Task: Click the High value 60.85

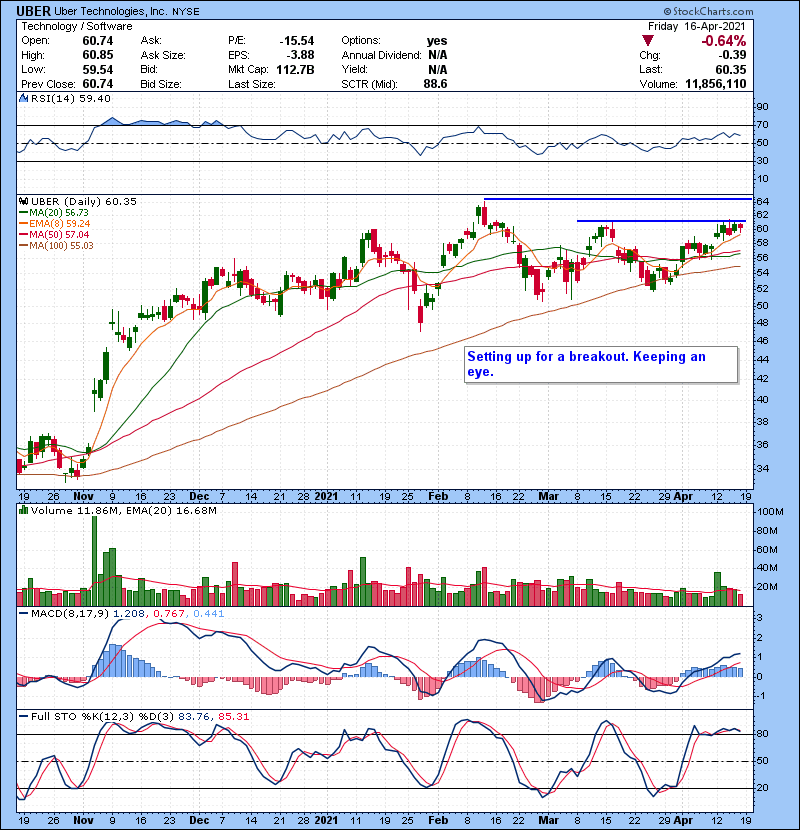Action: [x=97, y=55]
